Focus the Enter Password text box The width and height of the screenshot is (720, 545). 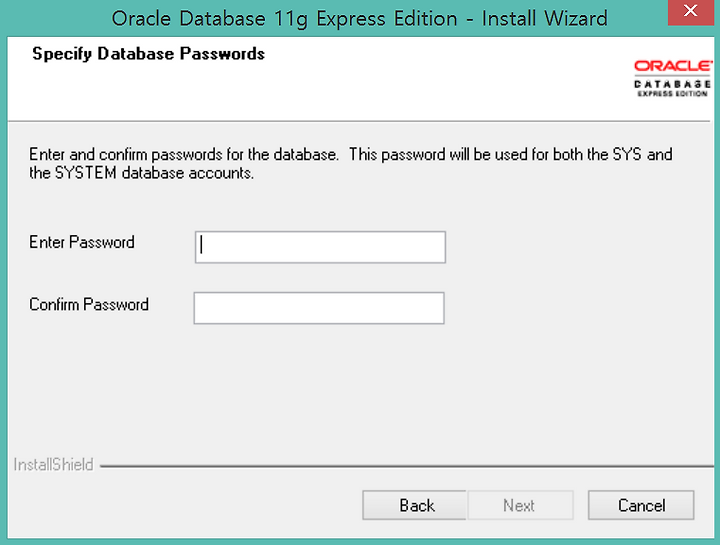pos(320,247)
